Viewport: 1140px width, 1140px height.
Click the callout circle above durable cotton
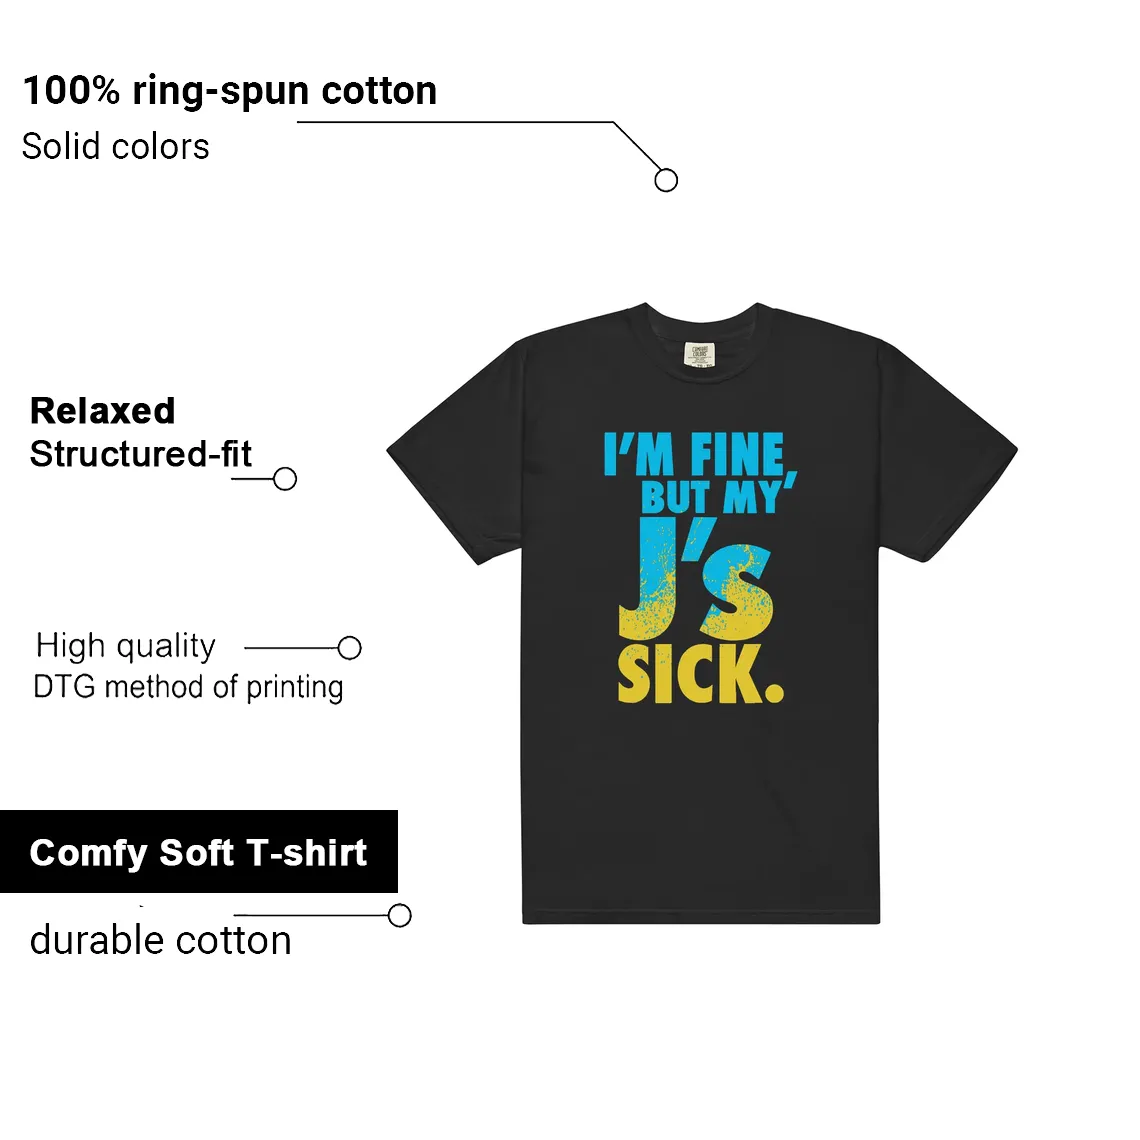399,915
